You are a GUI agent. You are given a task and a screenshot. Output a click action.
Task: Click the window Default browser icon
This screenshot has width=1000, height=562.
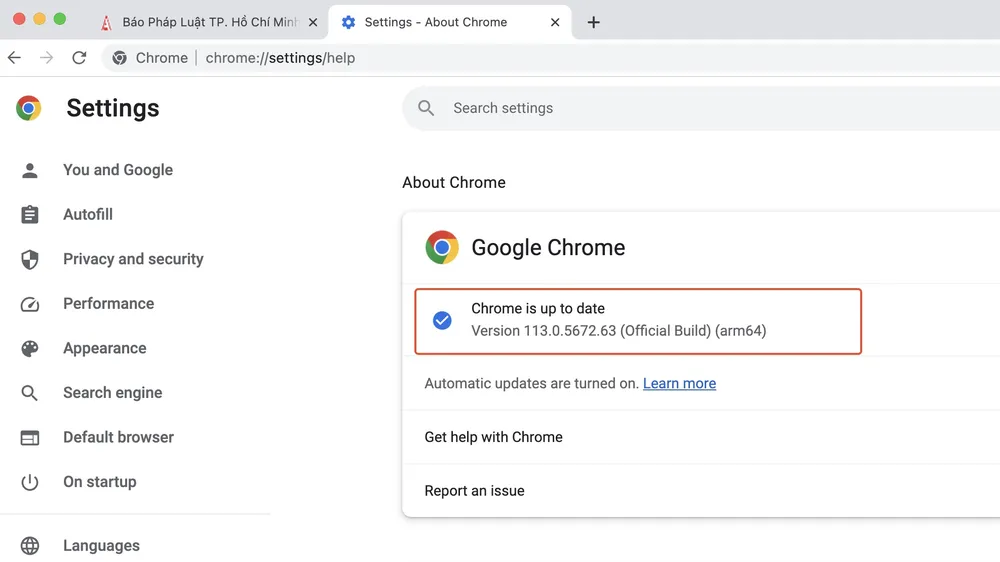[x=29, y=438]
